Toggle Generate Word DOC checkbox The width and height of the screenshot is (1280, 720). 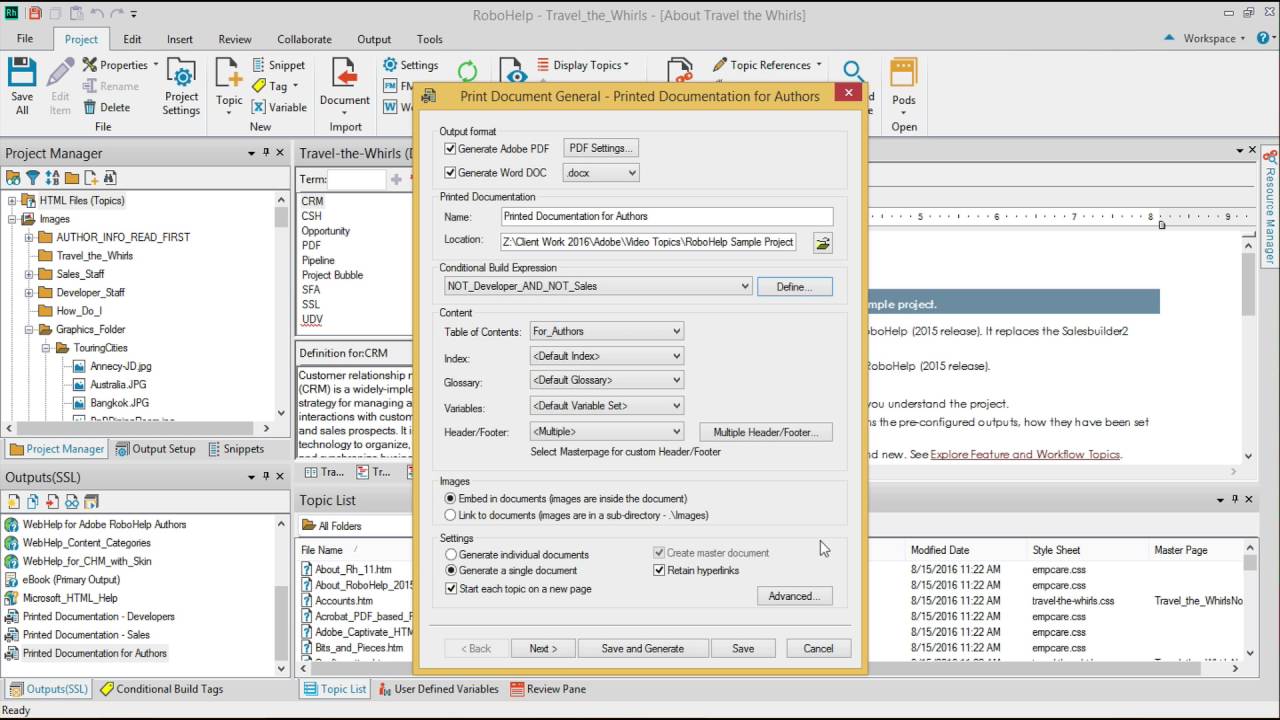point(450,173)
